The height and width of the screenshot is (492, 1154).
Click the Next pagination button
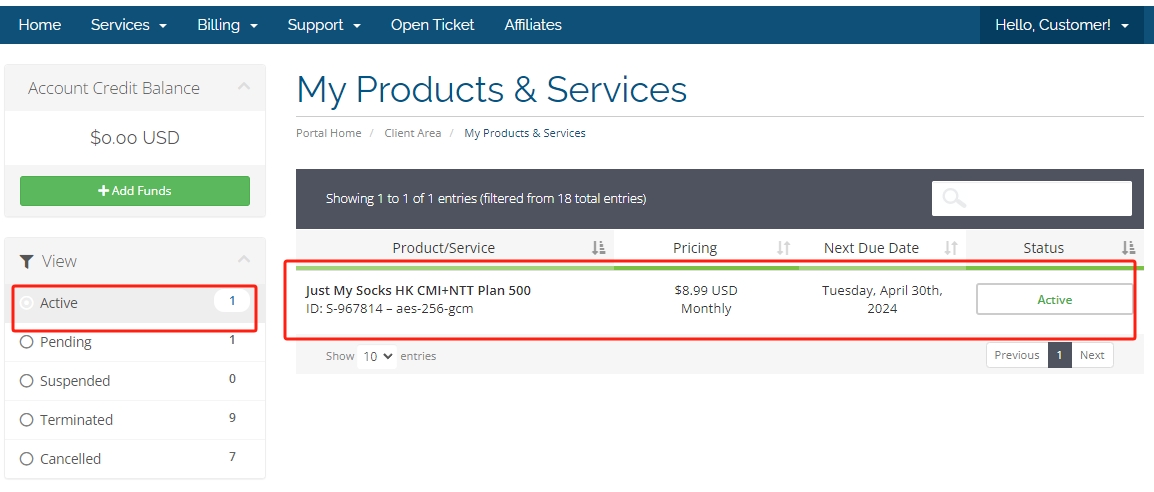coord(1092,355)
